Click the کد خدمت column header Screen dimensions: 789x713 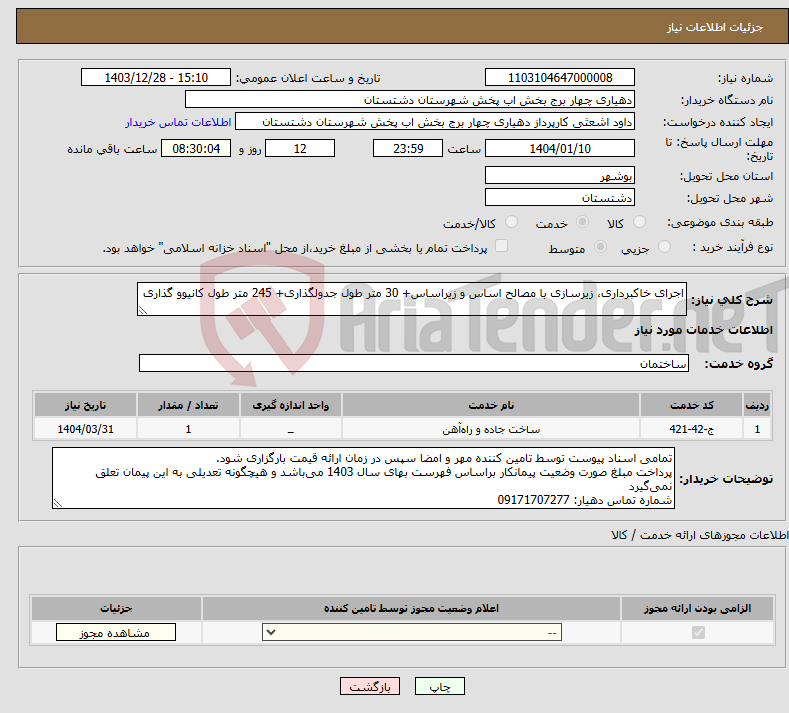(691, 405)
